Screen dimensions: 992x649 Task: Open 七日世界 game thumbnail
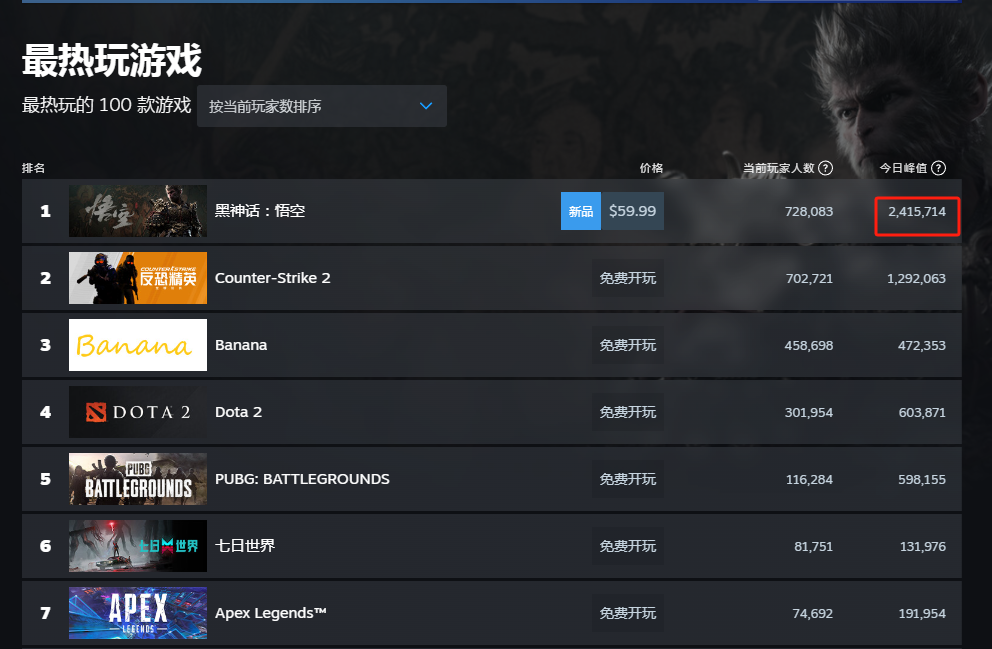[x=138, y=547]
